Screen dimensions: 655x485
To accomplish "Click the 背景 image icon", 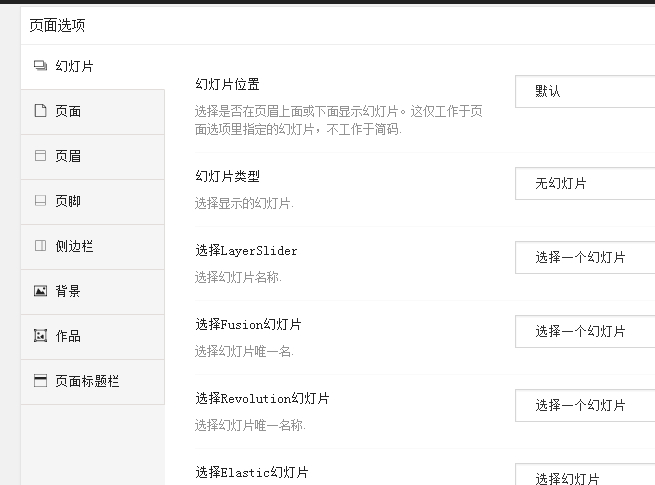I will click(x=41, y=291).
